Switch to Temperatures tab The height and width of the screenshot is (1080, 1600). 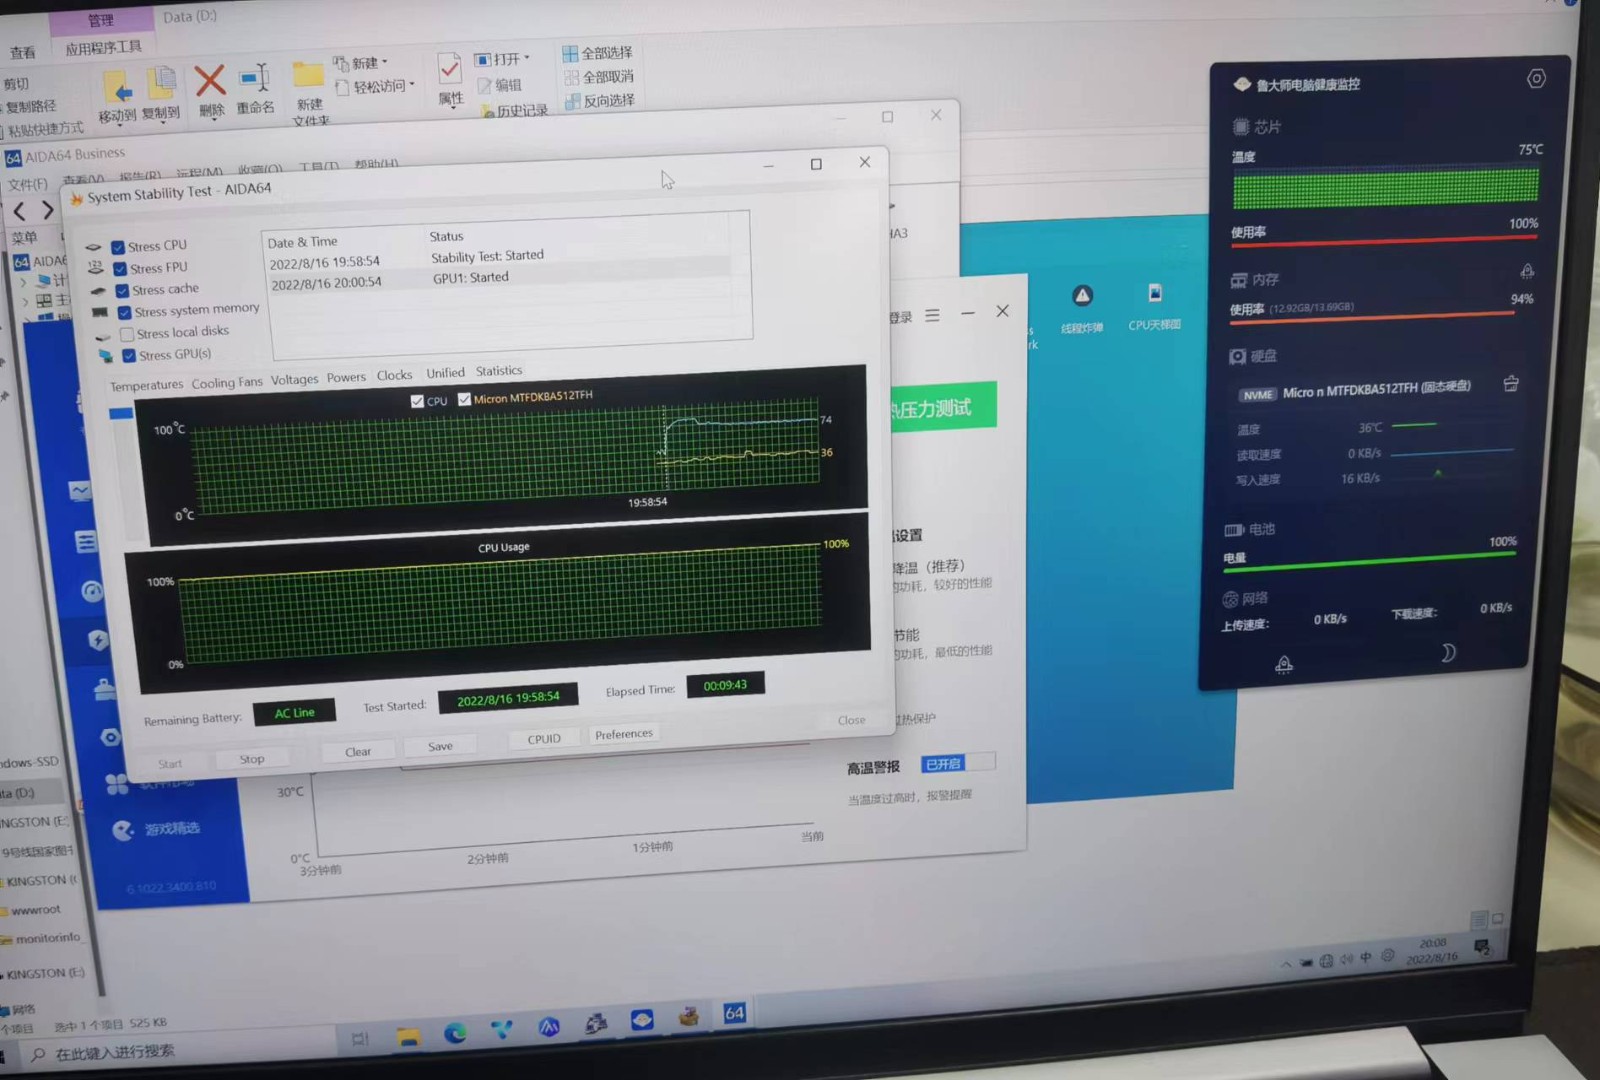point(146,386)
